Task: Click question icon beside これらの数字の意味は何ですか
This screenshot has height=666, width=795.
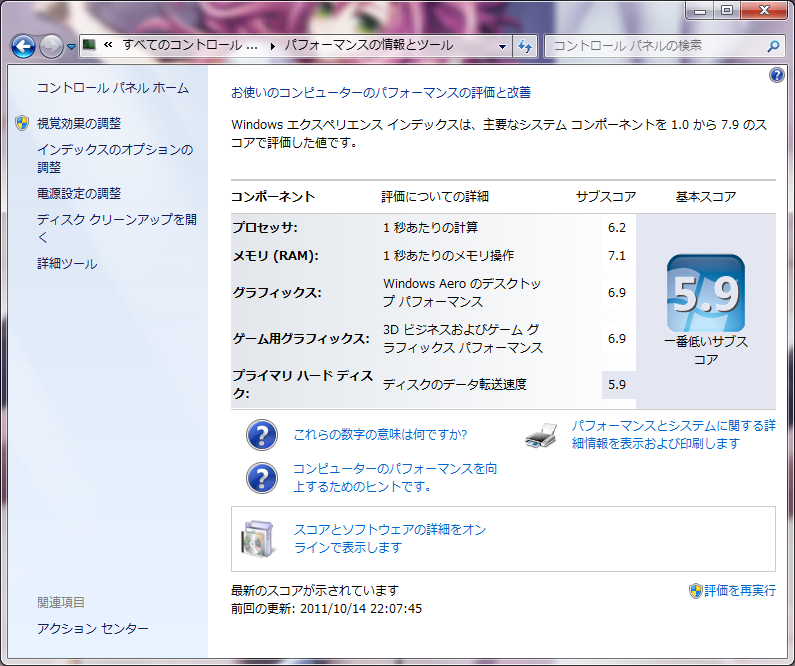Action: pos(261,435)
